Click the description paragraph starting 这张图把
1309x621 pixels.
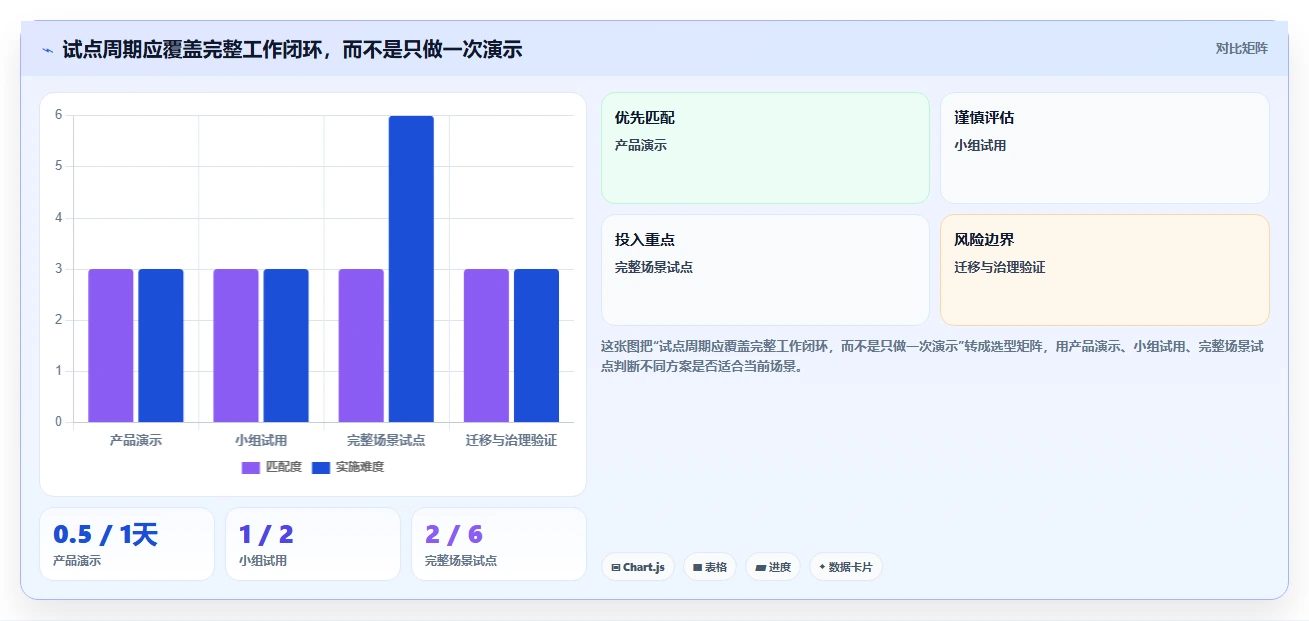(x=932, y=356)
